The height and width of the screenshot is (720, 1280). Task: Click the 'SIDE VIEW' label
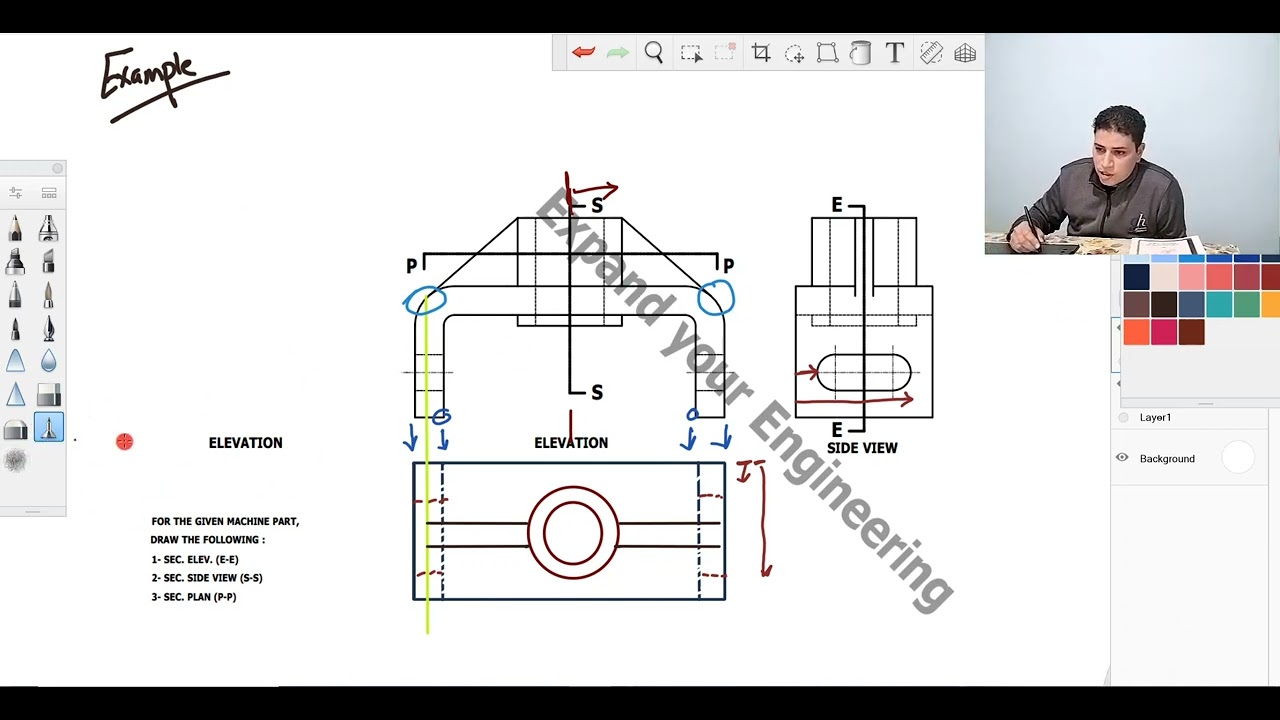[862, 448]
